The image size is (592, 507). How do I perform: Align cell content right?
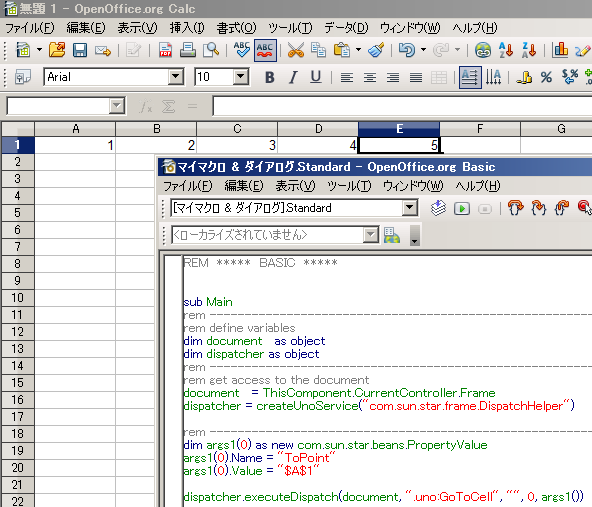click(393, 77)
